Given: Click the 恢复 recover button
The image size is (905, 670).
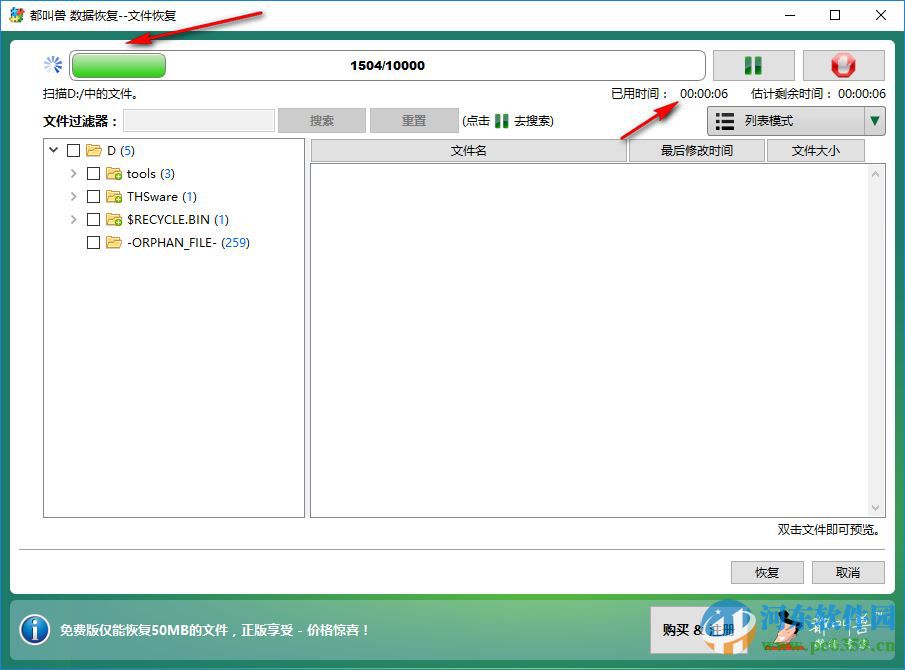Looking at the screenshot, I should [x=766, y=572].
